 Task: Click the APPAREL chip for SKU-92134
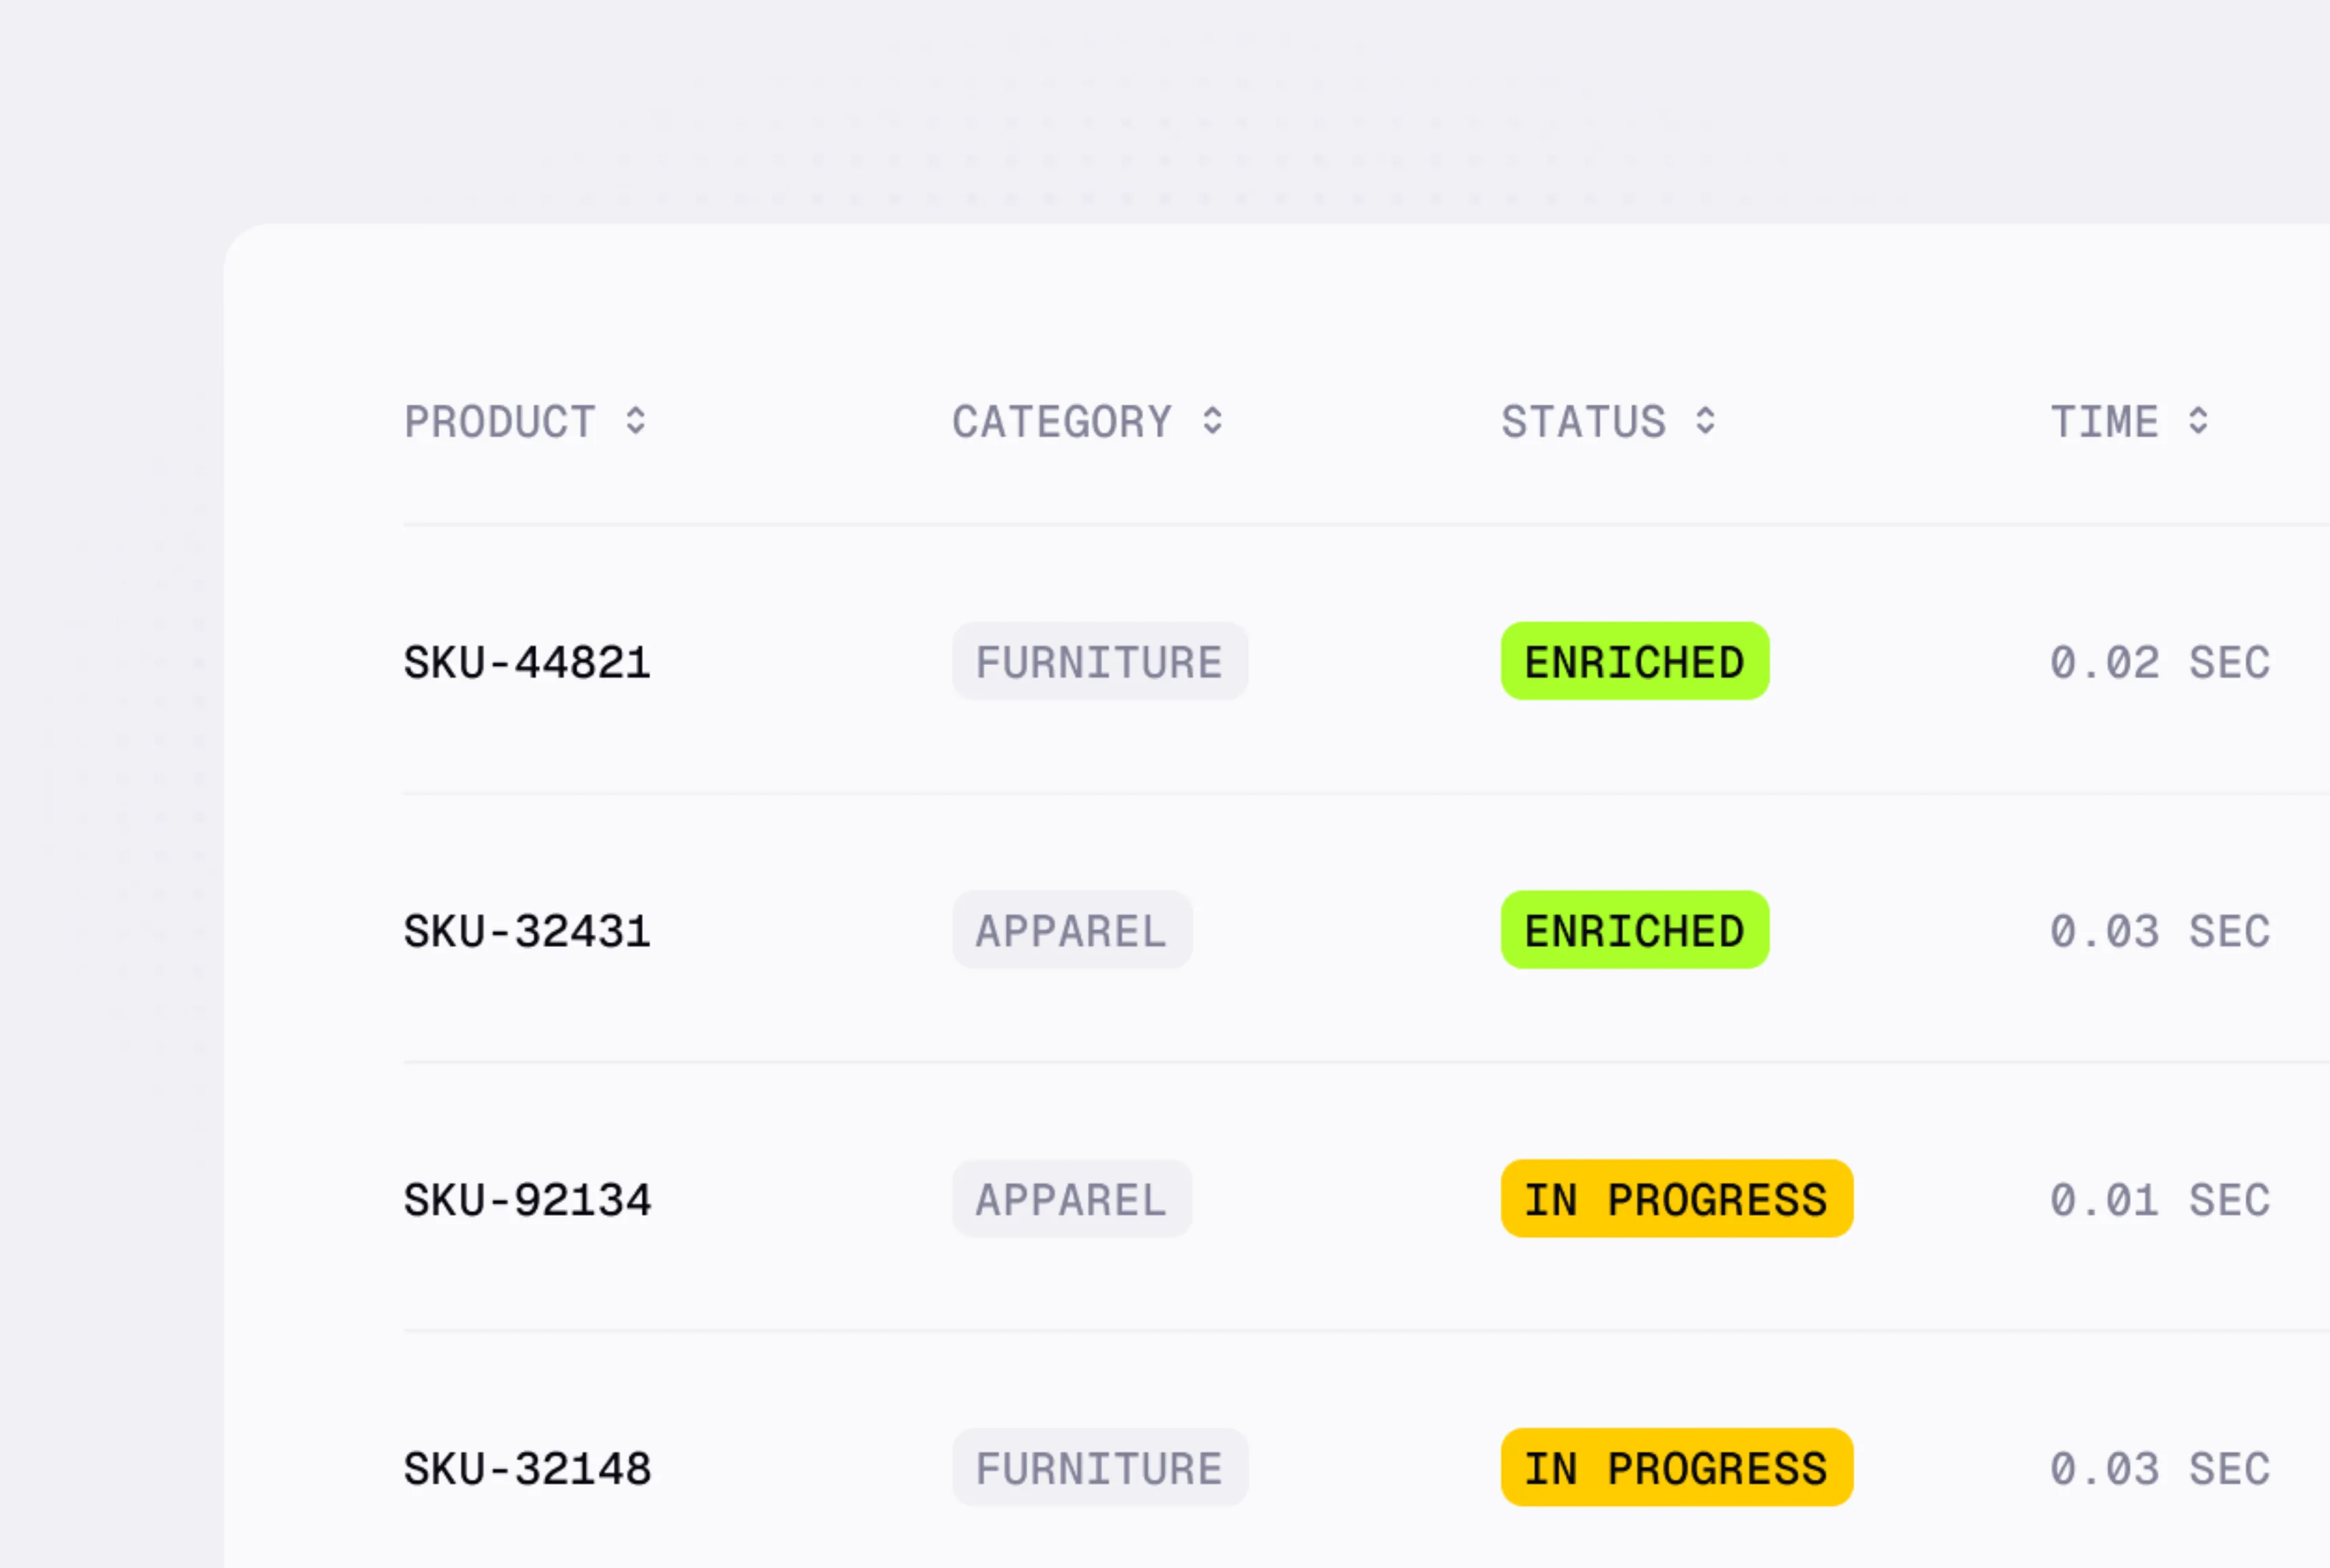1071,1199
